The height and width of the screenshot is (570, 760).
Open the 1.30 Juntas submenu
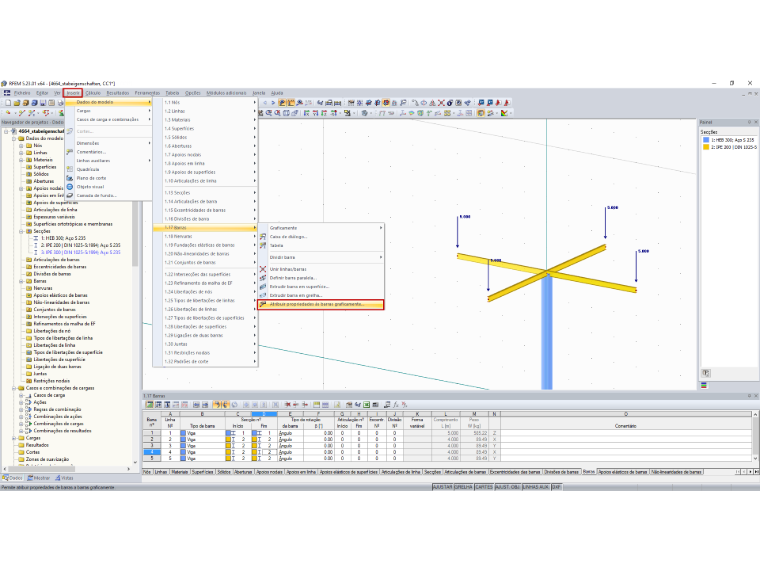[206, 344]
